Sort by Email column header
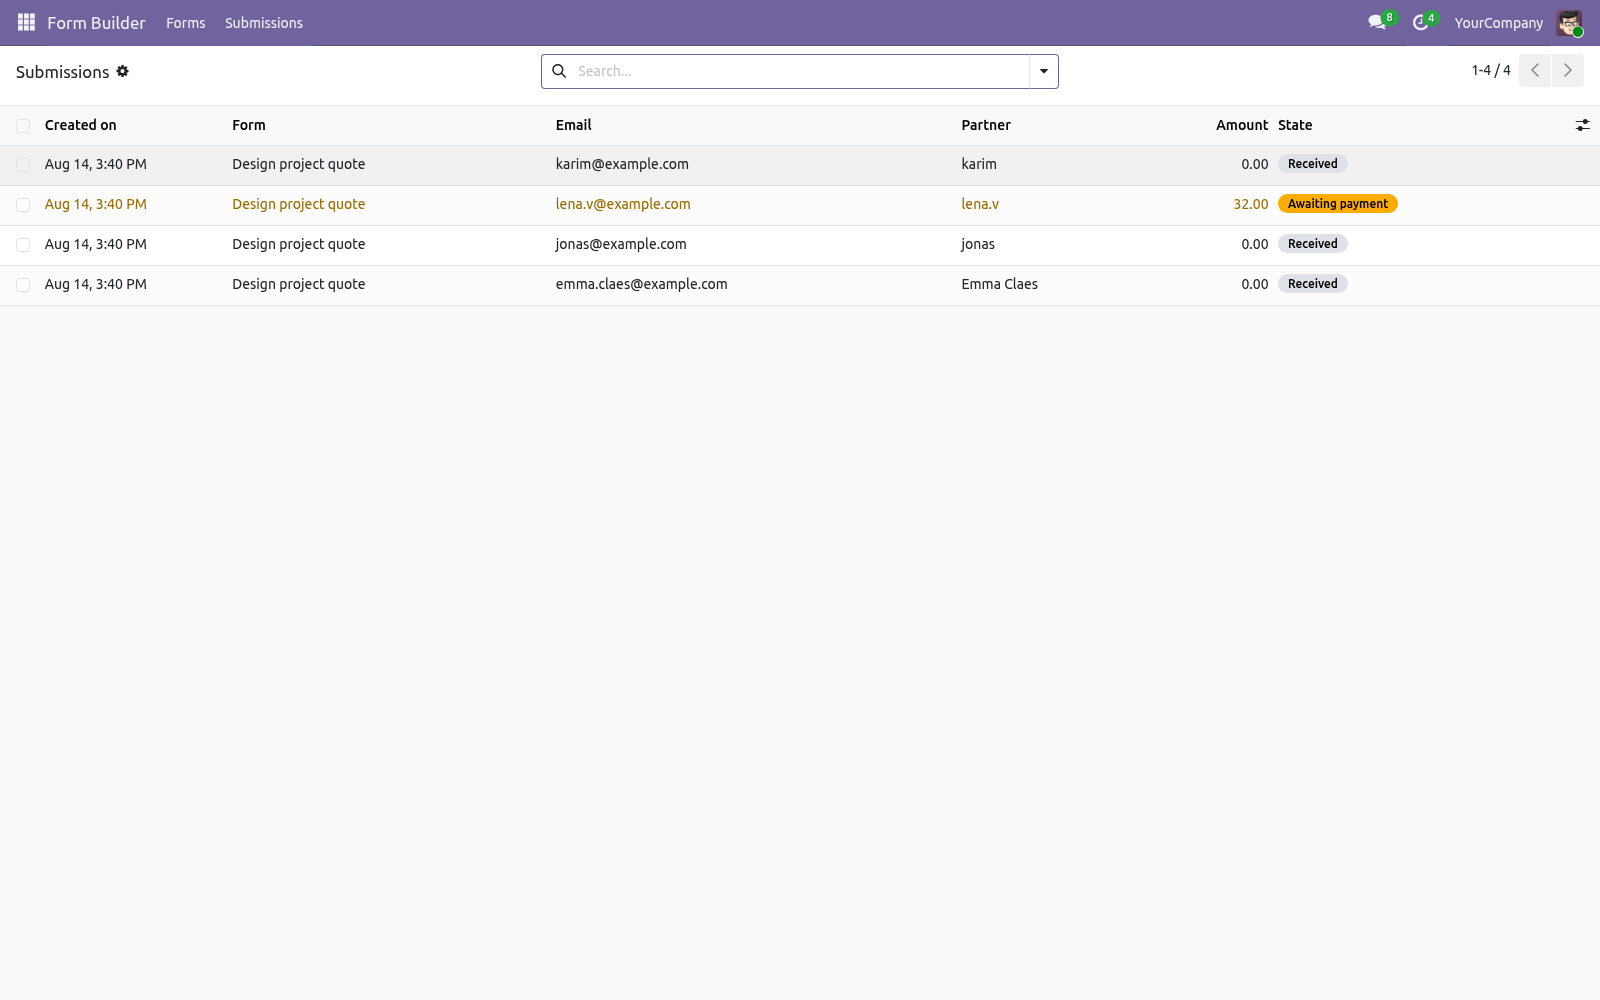Image resolution: width=1600 pixels, height=1000 pixels. [574, 125]
